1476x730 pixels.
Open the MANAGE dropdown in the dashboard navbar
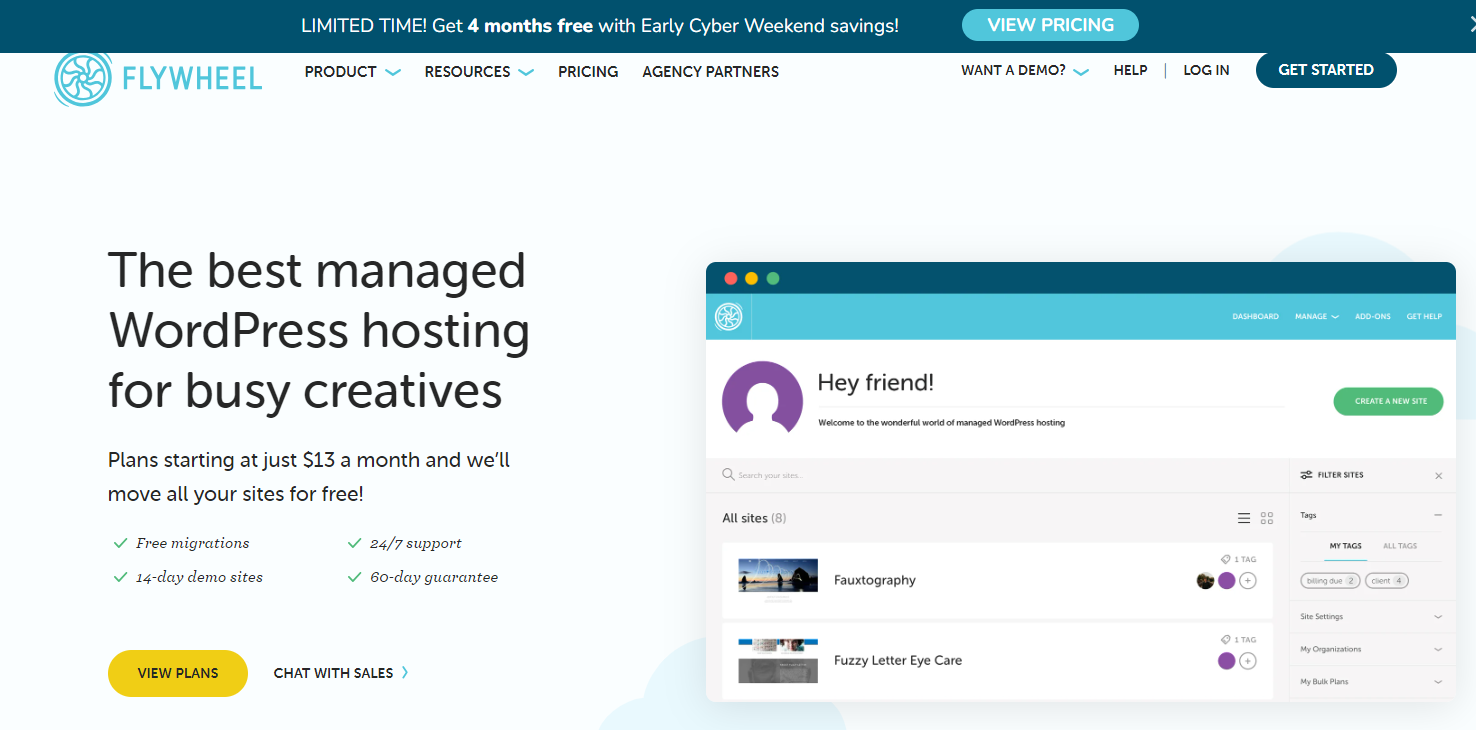(1317, 316)
